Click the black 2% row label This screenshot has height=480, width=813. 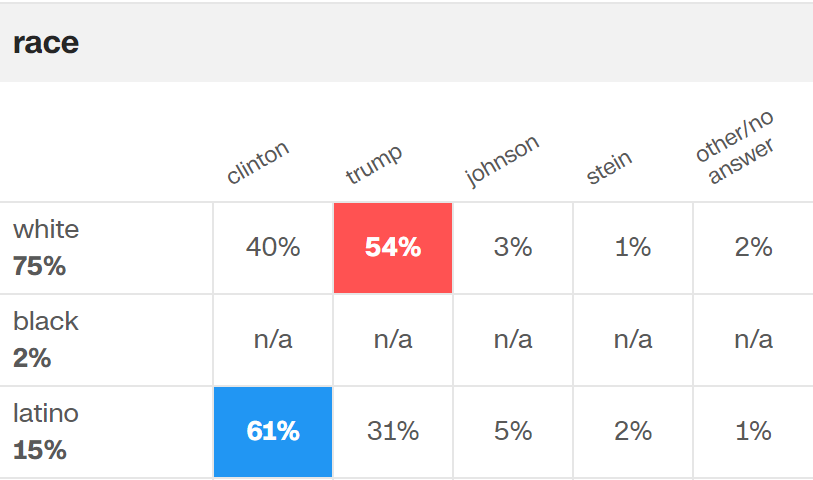click(46, 340)
